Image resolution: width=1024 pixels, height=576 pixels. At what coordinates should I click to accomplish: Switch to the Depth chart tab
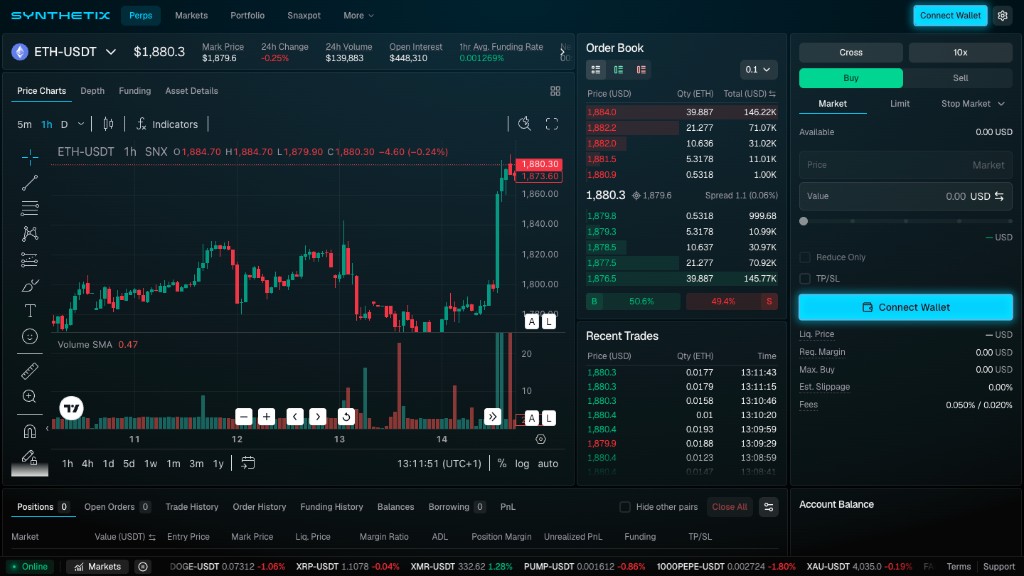(x=92, y=91)
